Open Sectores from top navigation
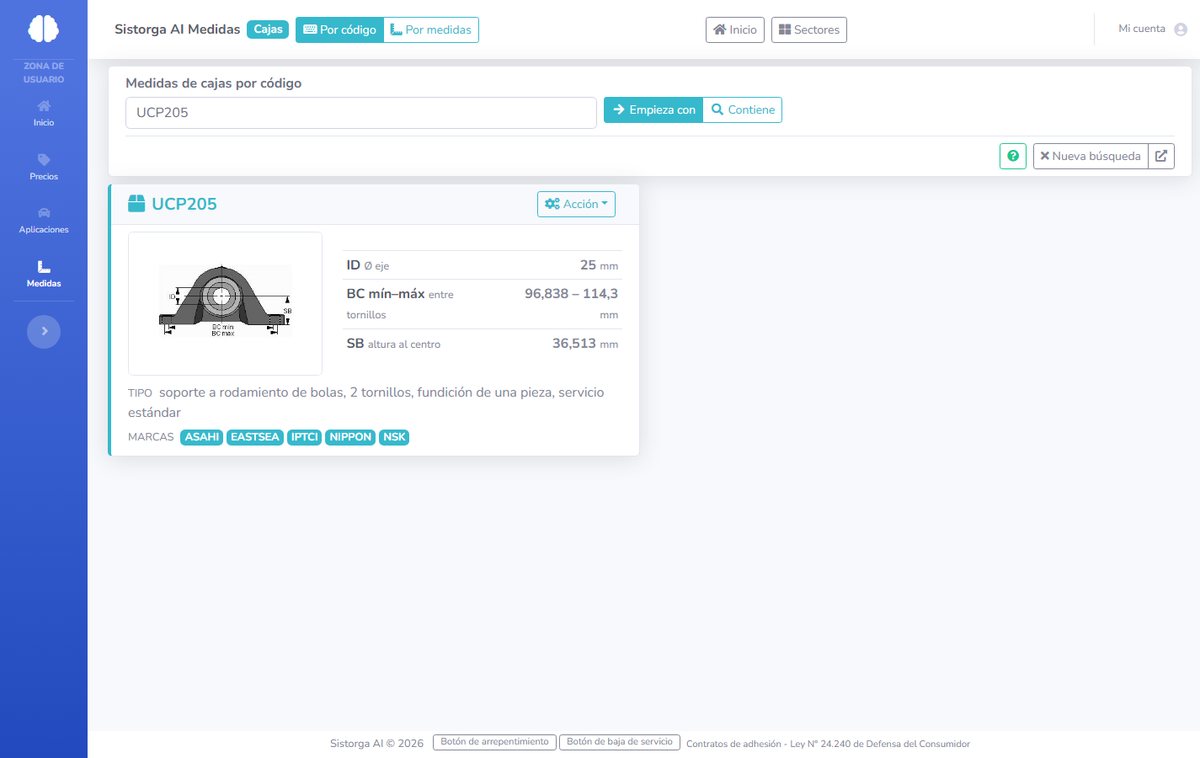The width and height of the screenshot is (1200, 758). click(809, 30)
